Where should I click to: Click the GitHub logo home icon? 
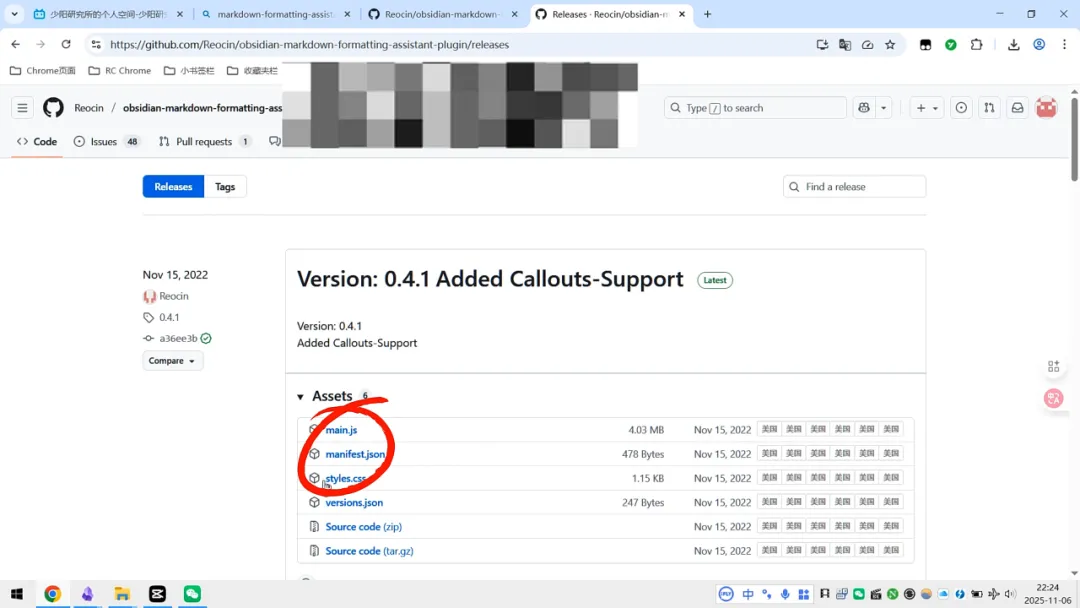click(x=53, y=108)
